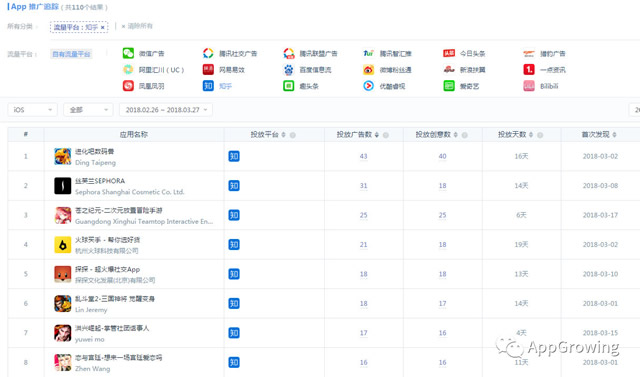Open the fox 探探 App thumbnail
This screenshot has height=377, width=640.
point(63,274)
